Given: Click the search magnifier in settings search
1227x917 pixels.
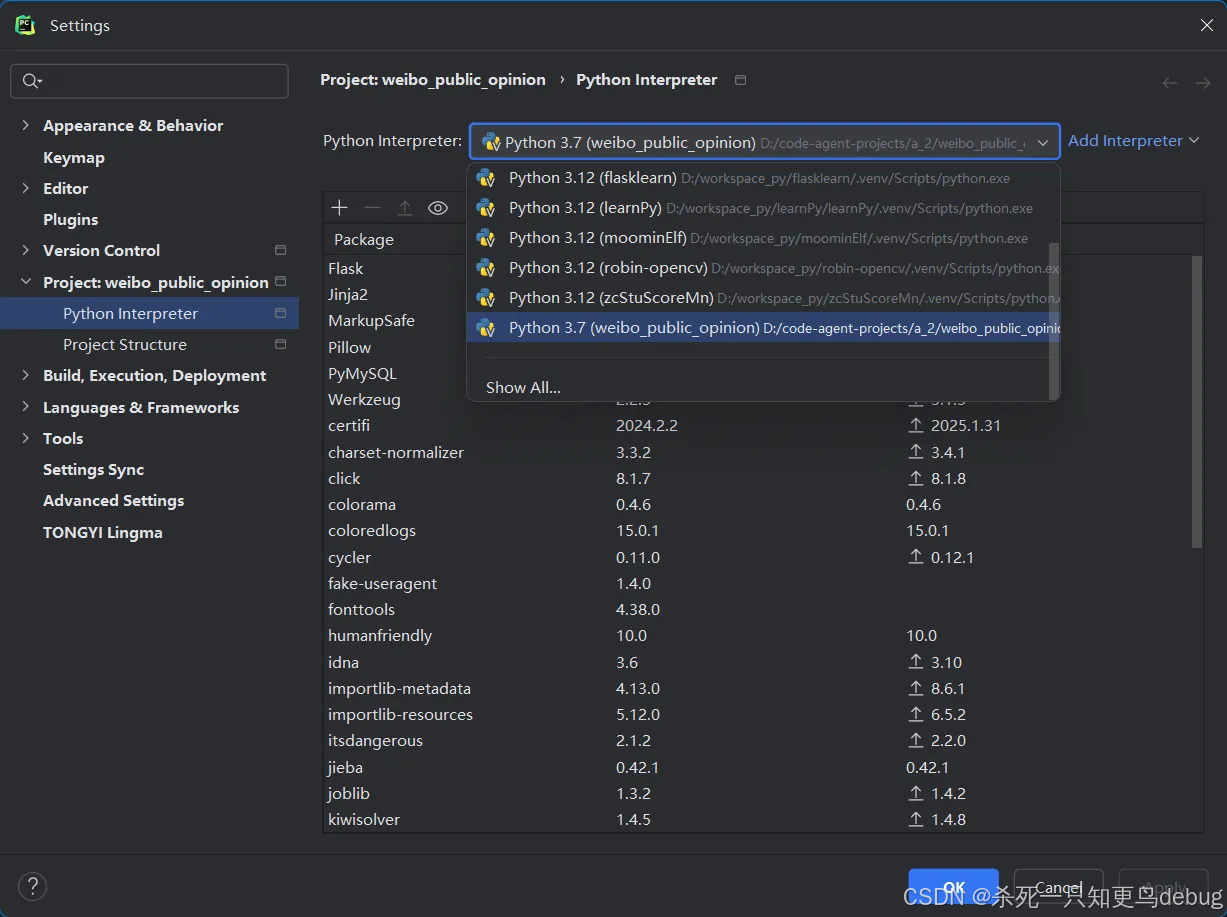Looking at the screenshot, I should (x=31, y=81).
